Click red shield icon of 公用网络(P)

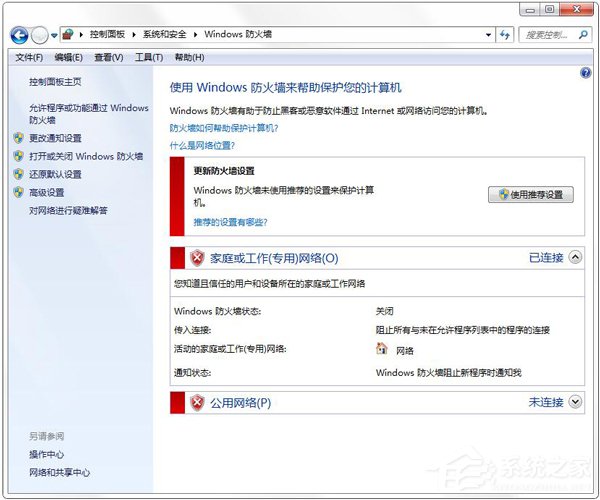(197, 402)
